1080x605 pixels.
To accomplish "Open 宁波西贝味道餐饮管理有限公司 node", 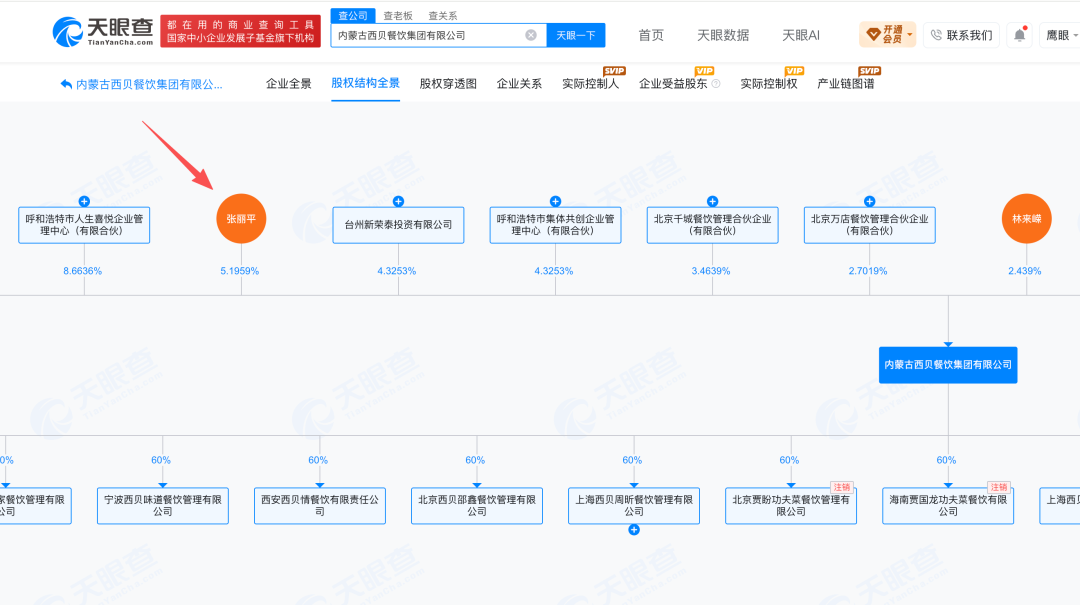I will coord(163,506).
